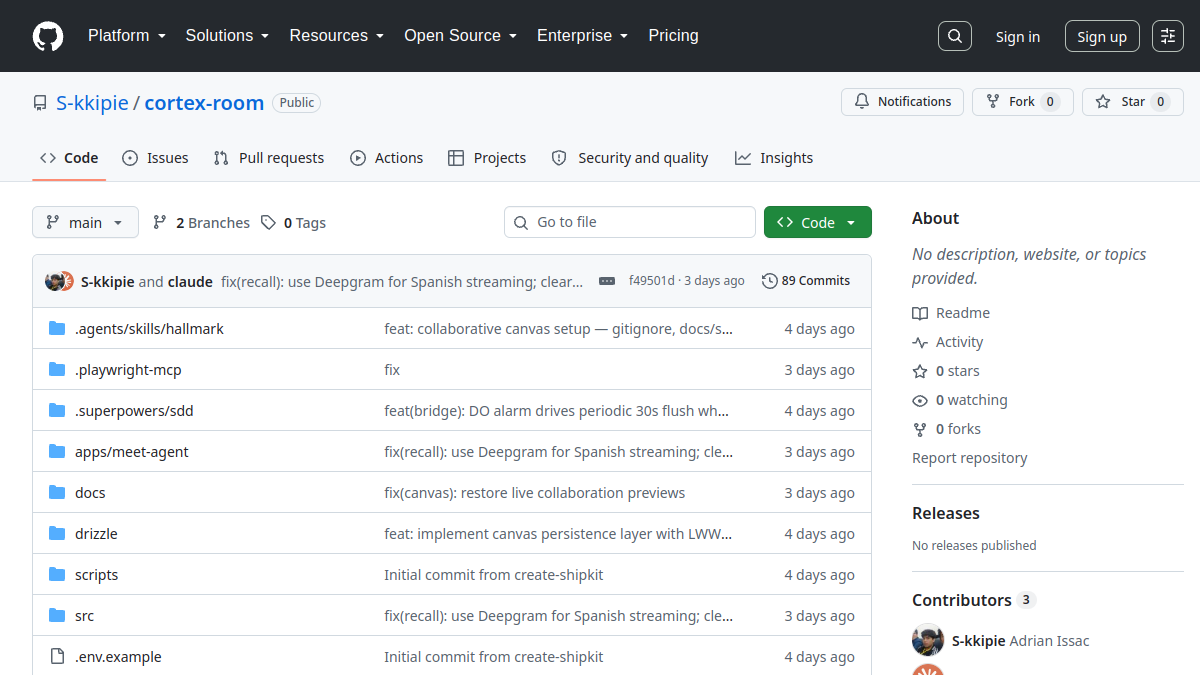Expand the Resources menu
1200x675 pixels.
[337, 36]
